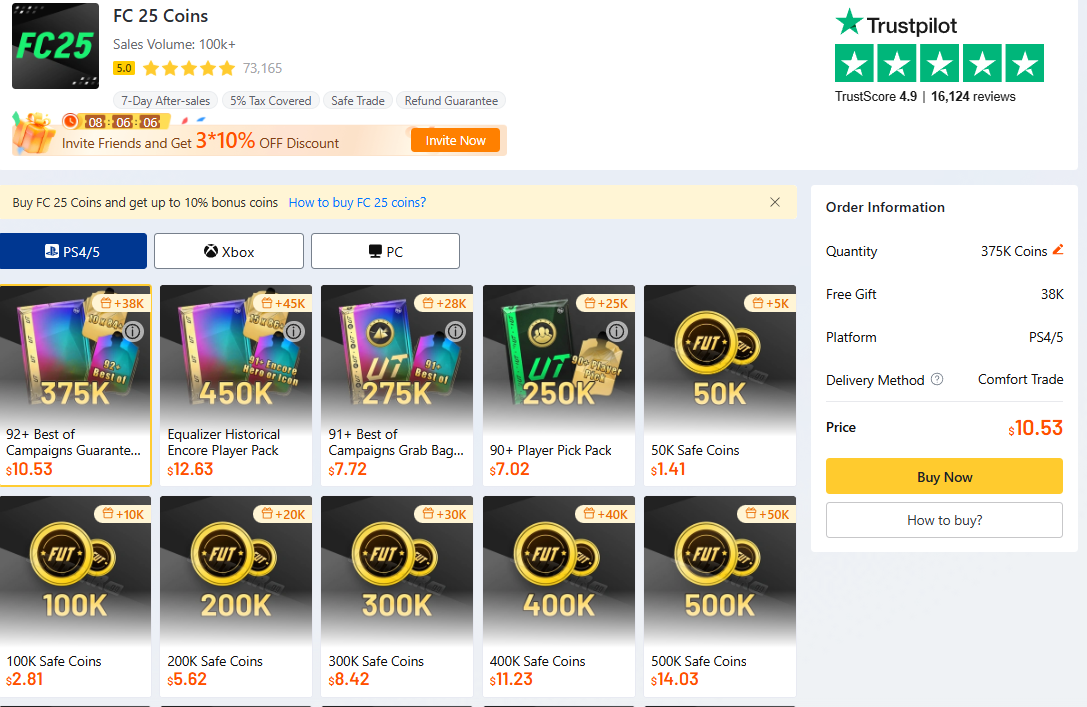Click the +25K gift bonus badge
1087x707 pixels.
point(605,303)
